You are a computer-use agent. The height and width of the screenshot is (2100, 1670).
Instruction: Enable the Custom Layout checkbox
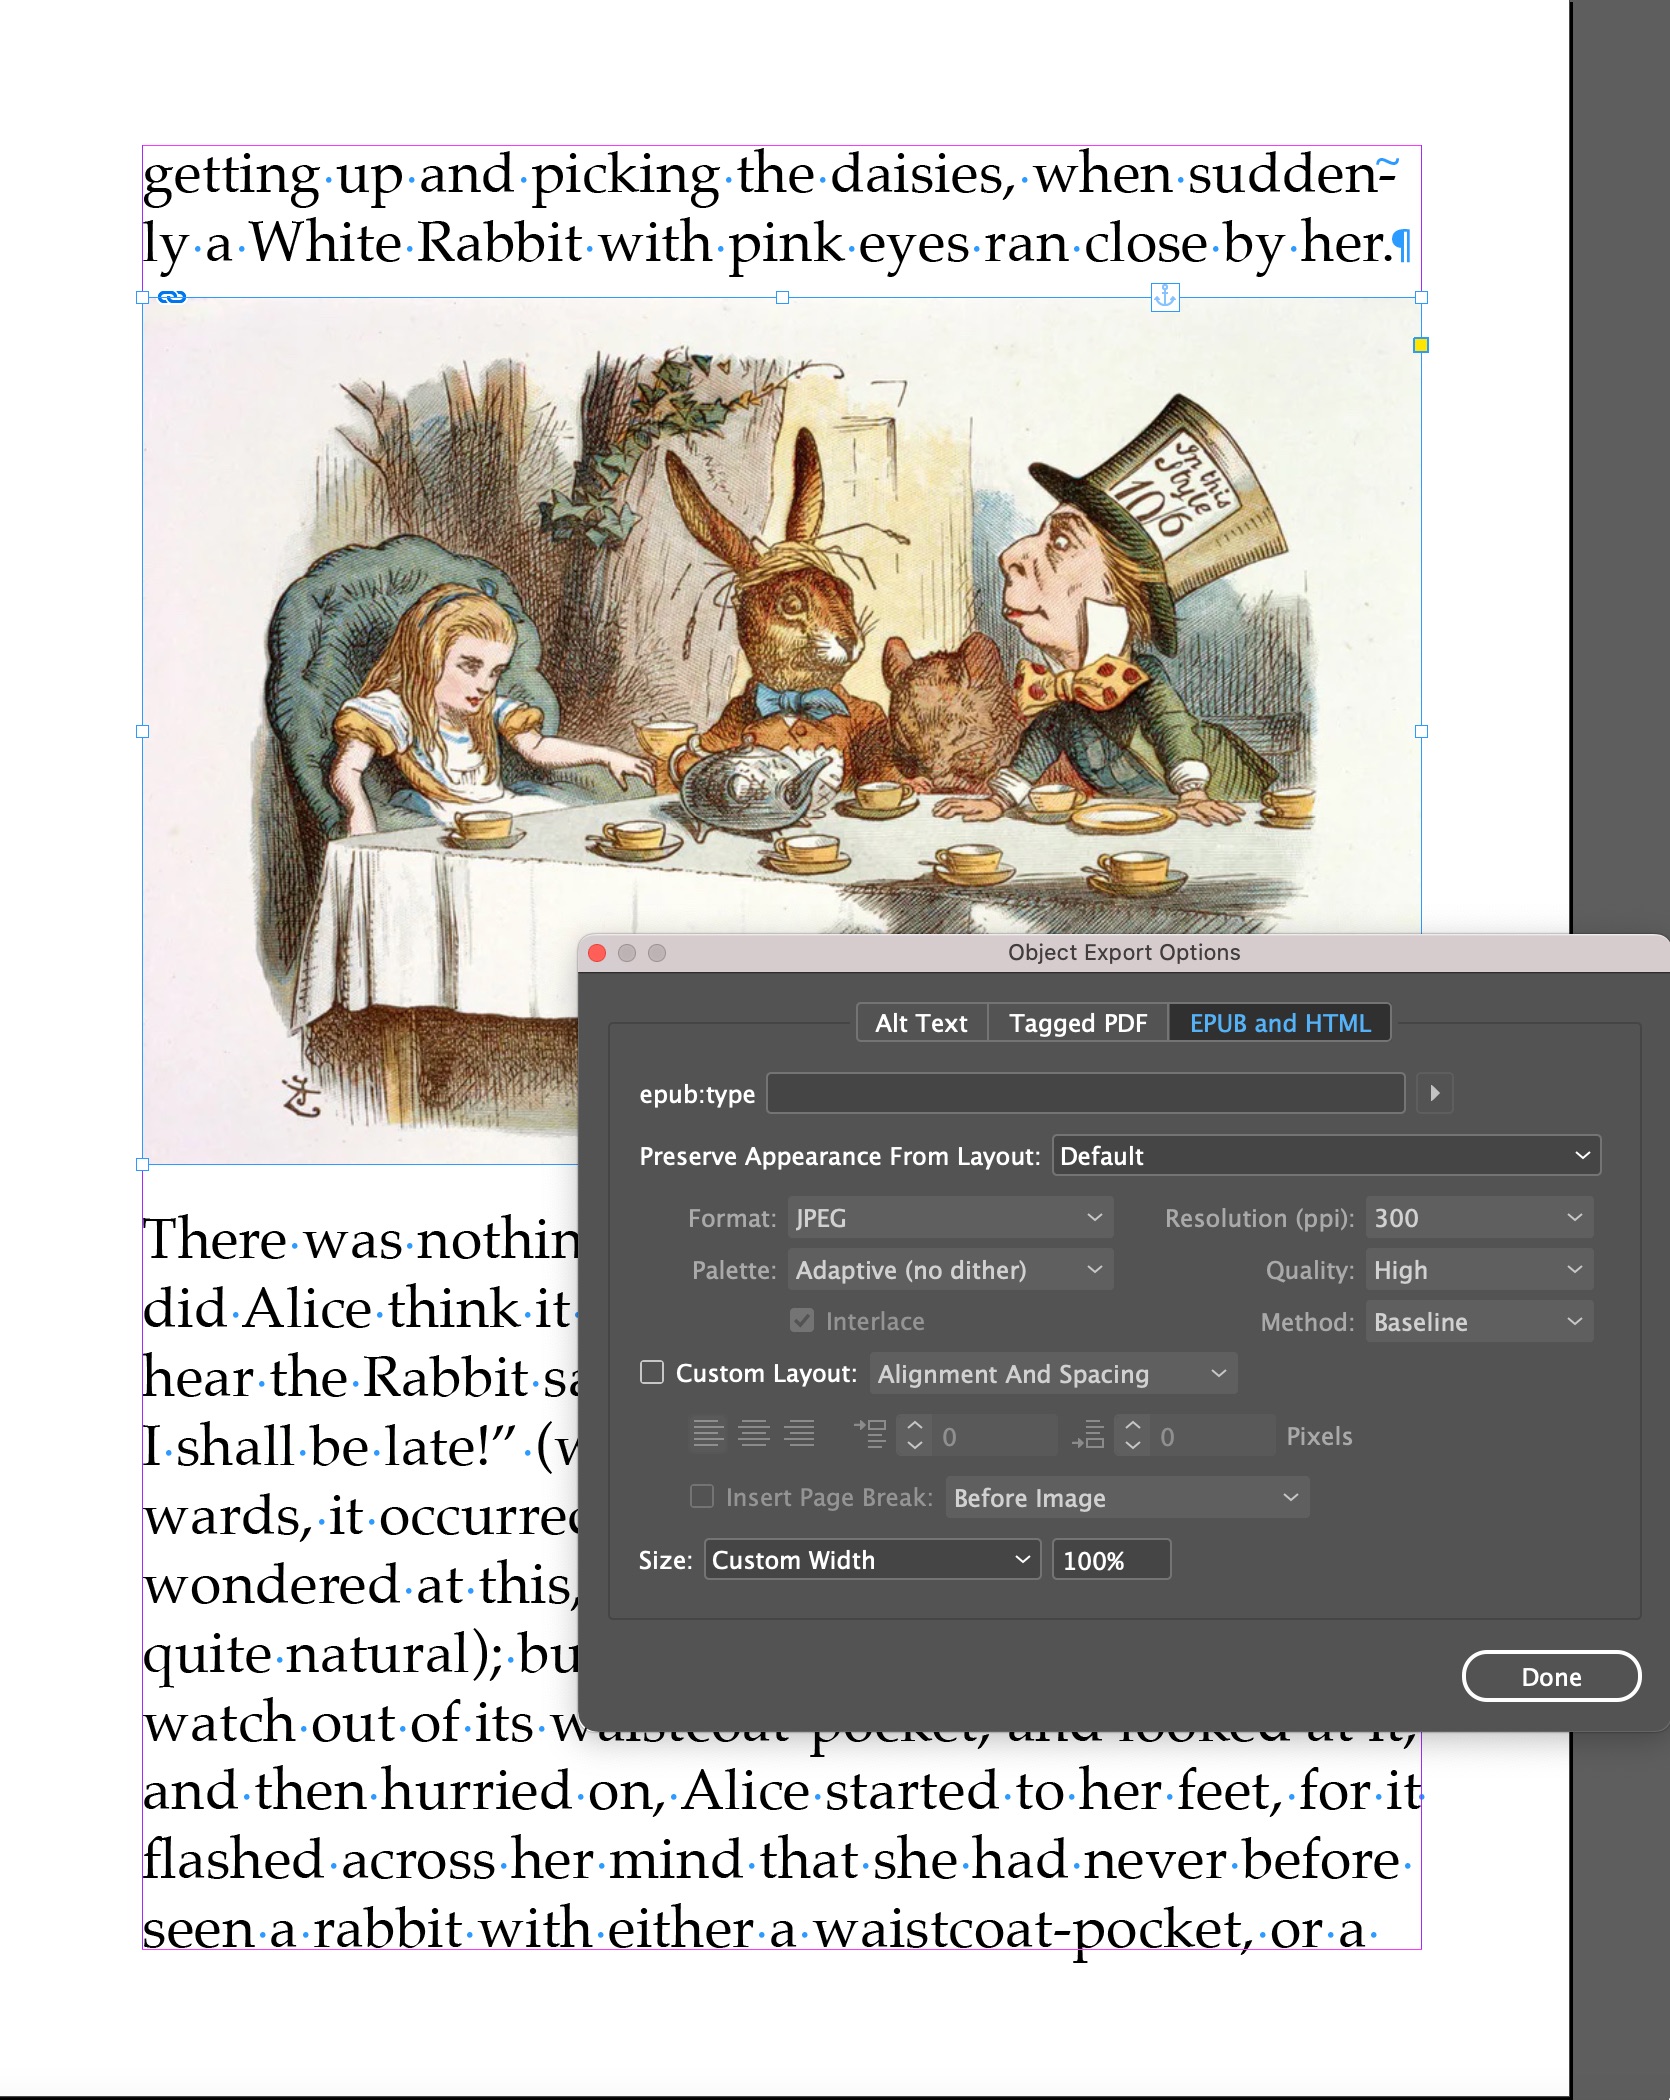click(x=652, y=1372)
